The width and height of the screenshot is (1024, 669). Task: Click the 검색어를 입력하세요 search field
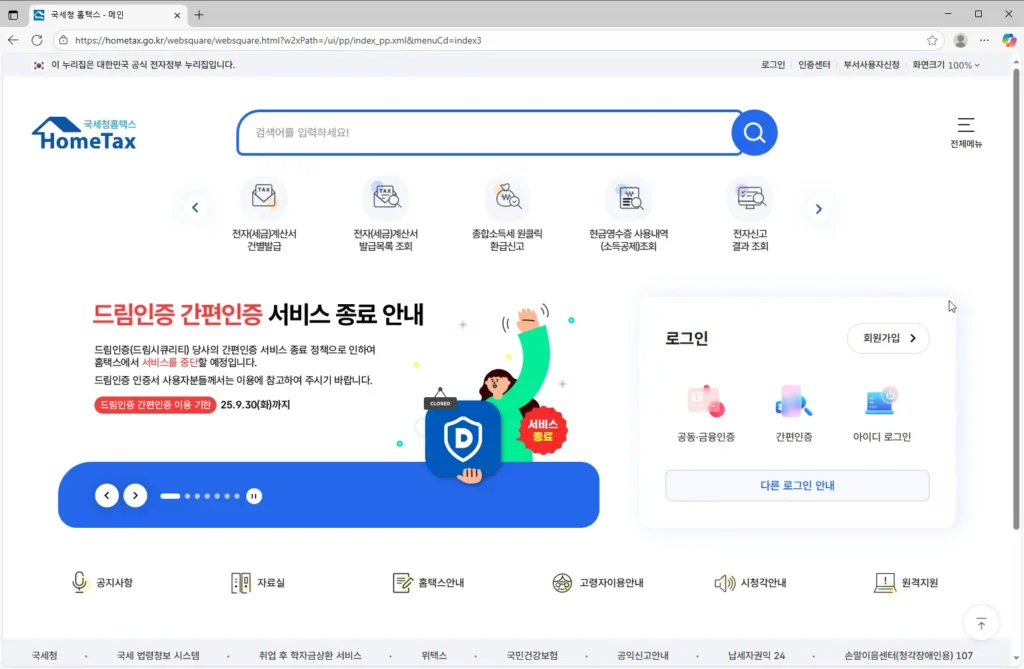click(x=488, y=133)
